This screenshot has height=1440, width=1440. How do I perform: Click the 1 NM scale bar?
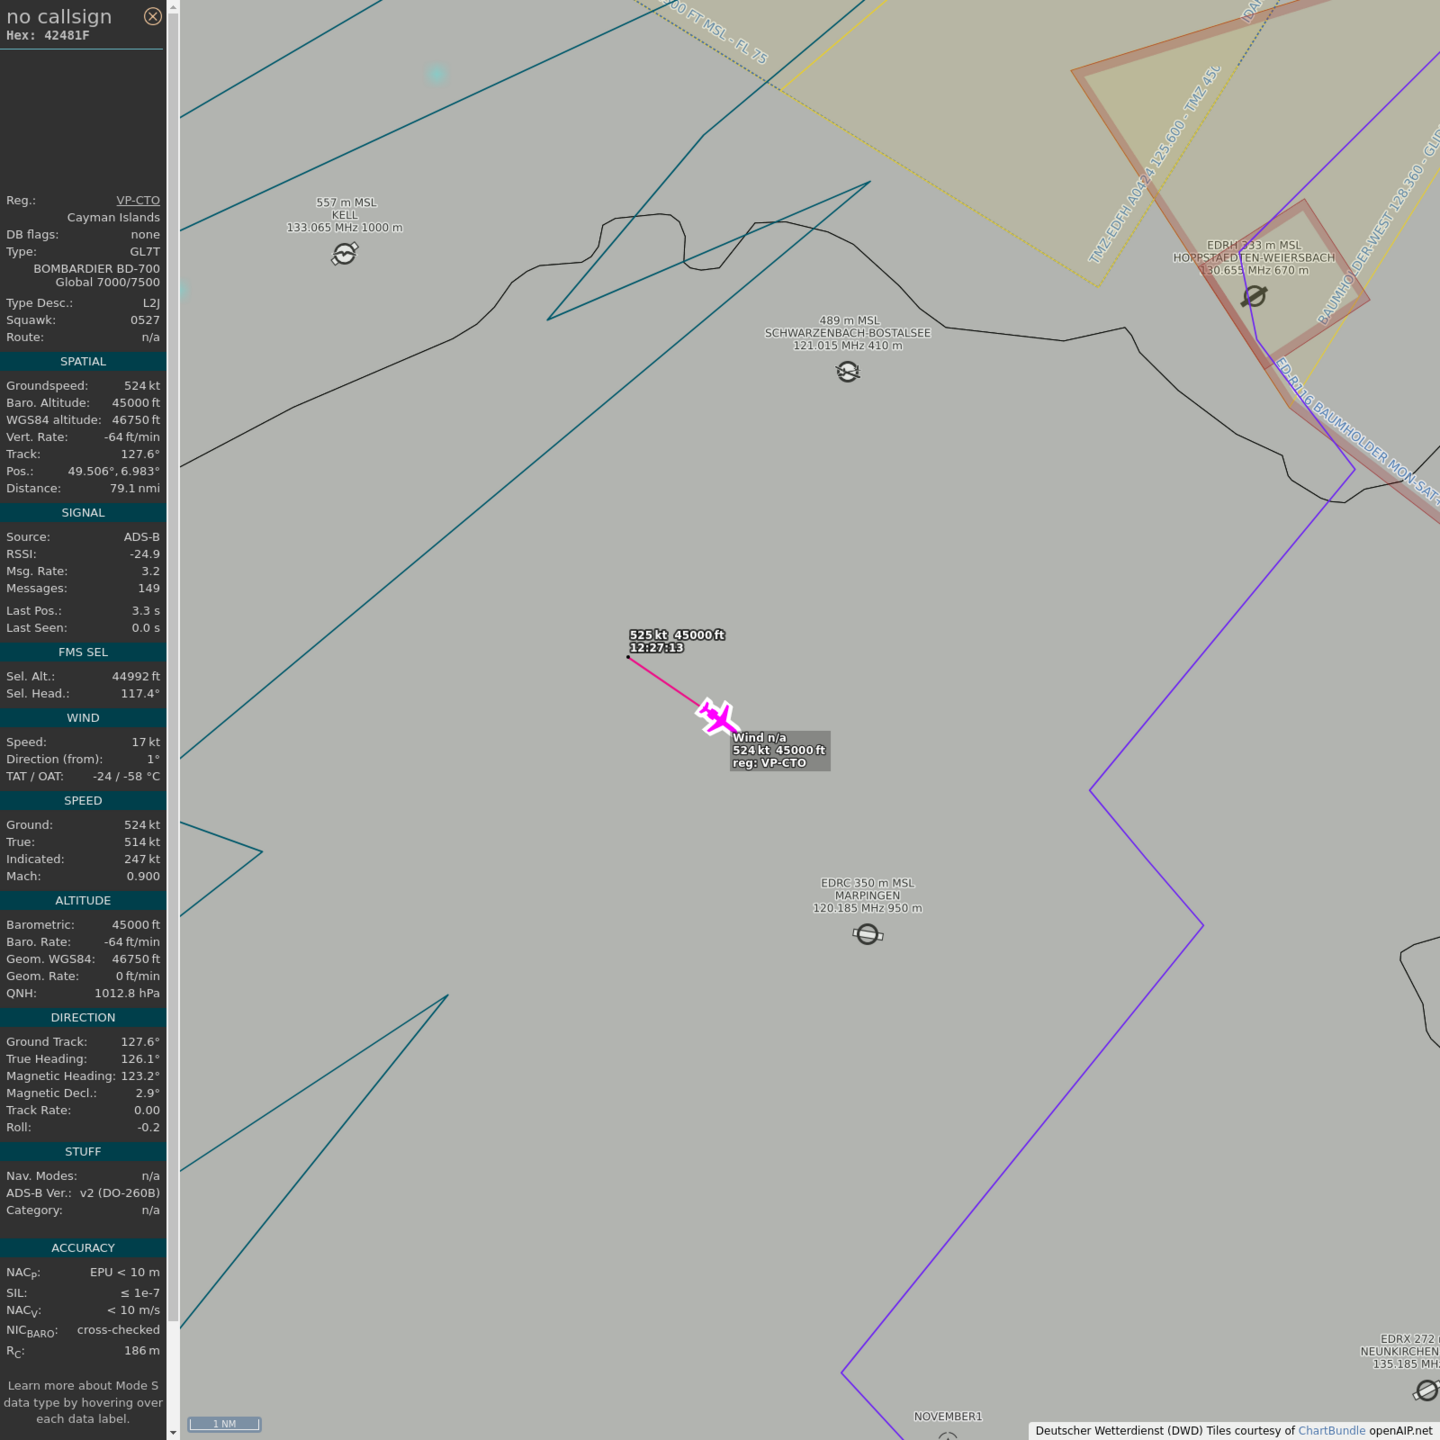(x=225, y=1424)
